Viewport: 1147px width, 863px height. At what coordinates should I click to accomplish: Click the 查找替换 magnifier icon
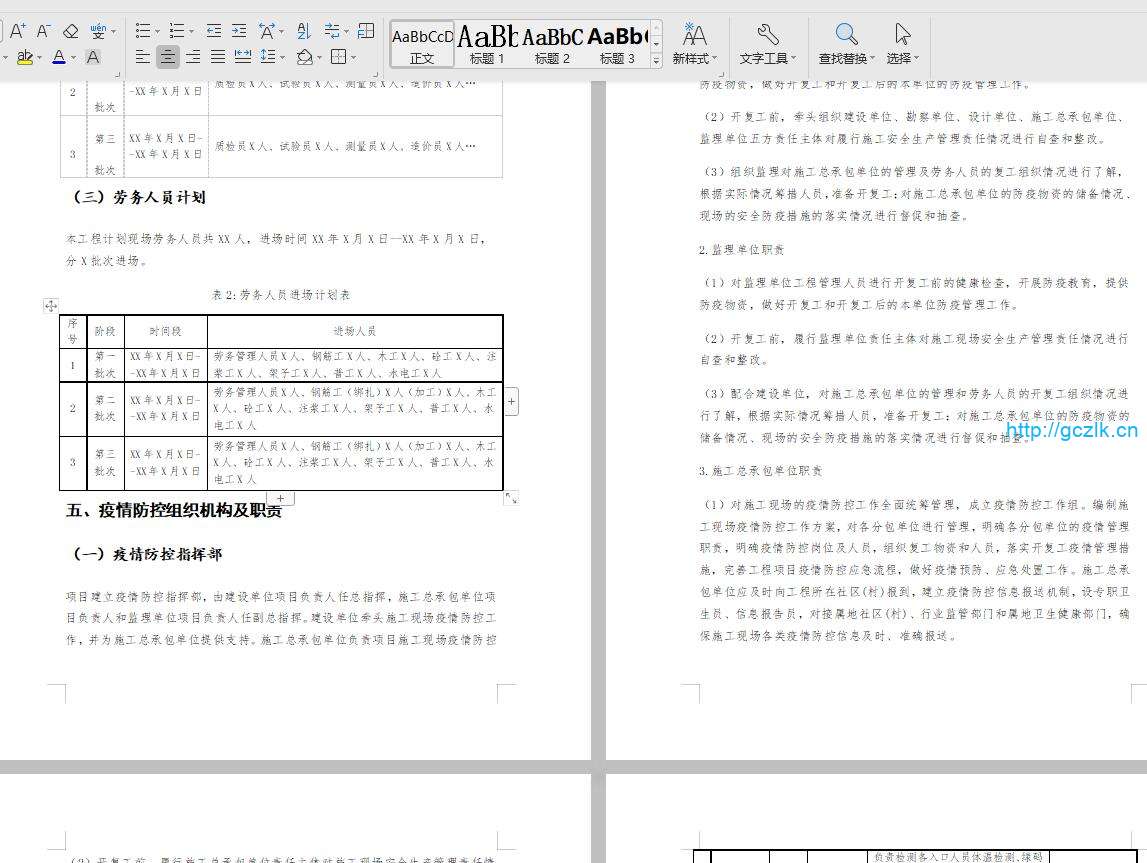click(846, 35)
